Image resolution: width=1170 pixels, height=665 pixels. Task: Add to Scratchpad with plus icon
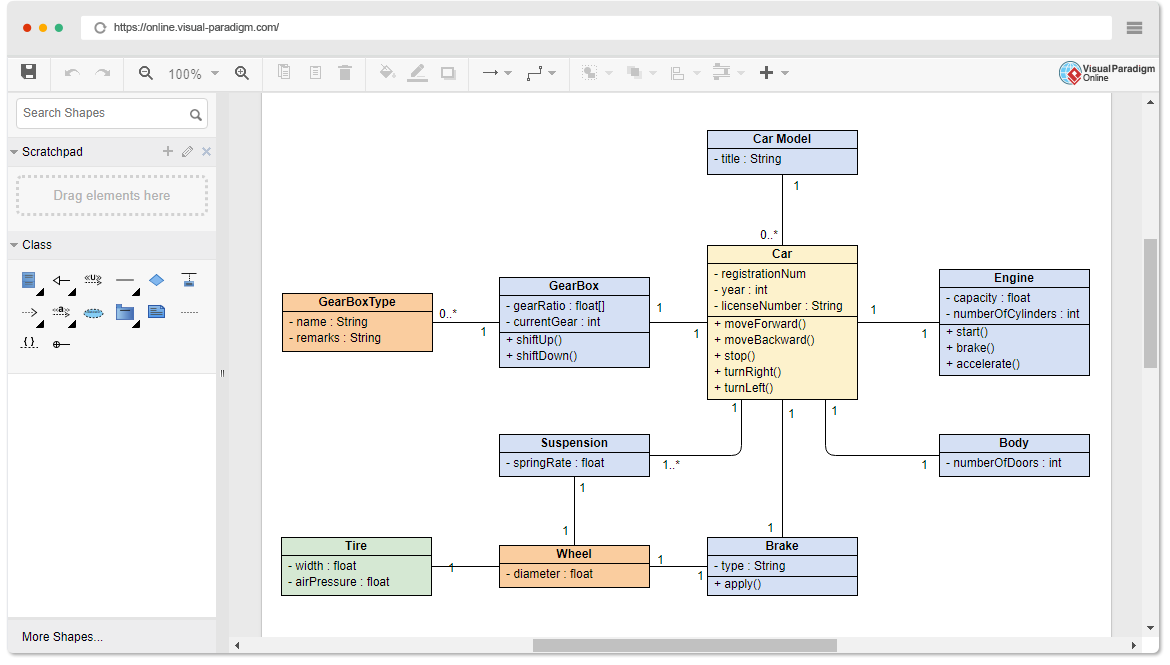click(x=168, y=152)
